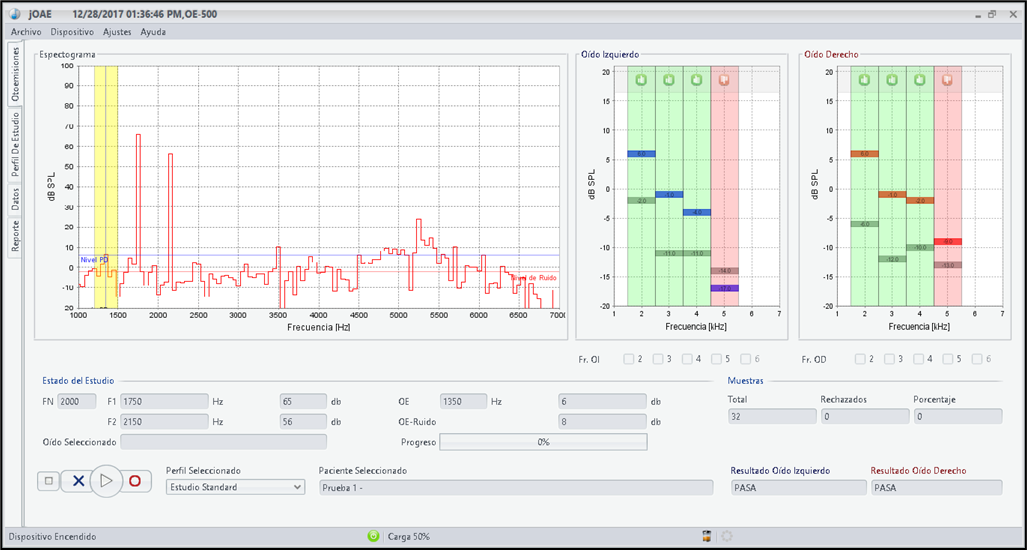Open the Dispositivo menu
The height and width of the screenshot is (550, 1027).
72,31
